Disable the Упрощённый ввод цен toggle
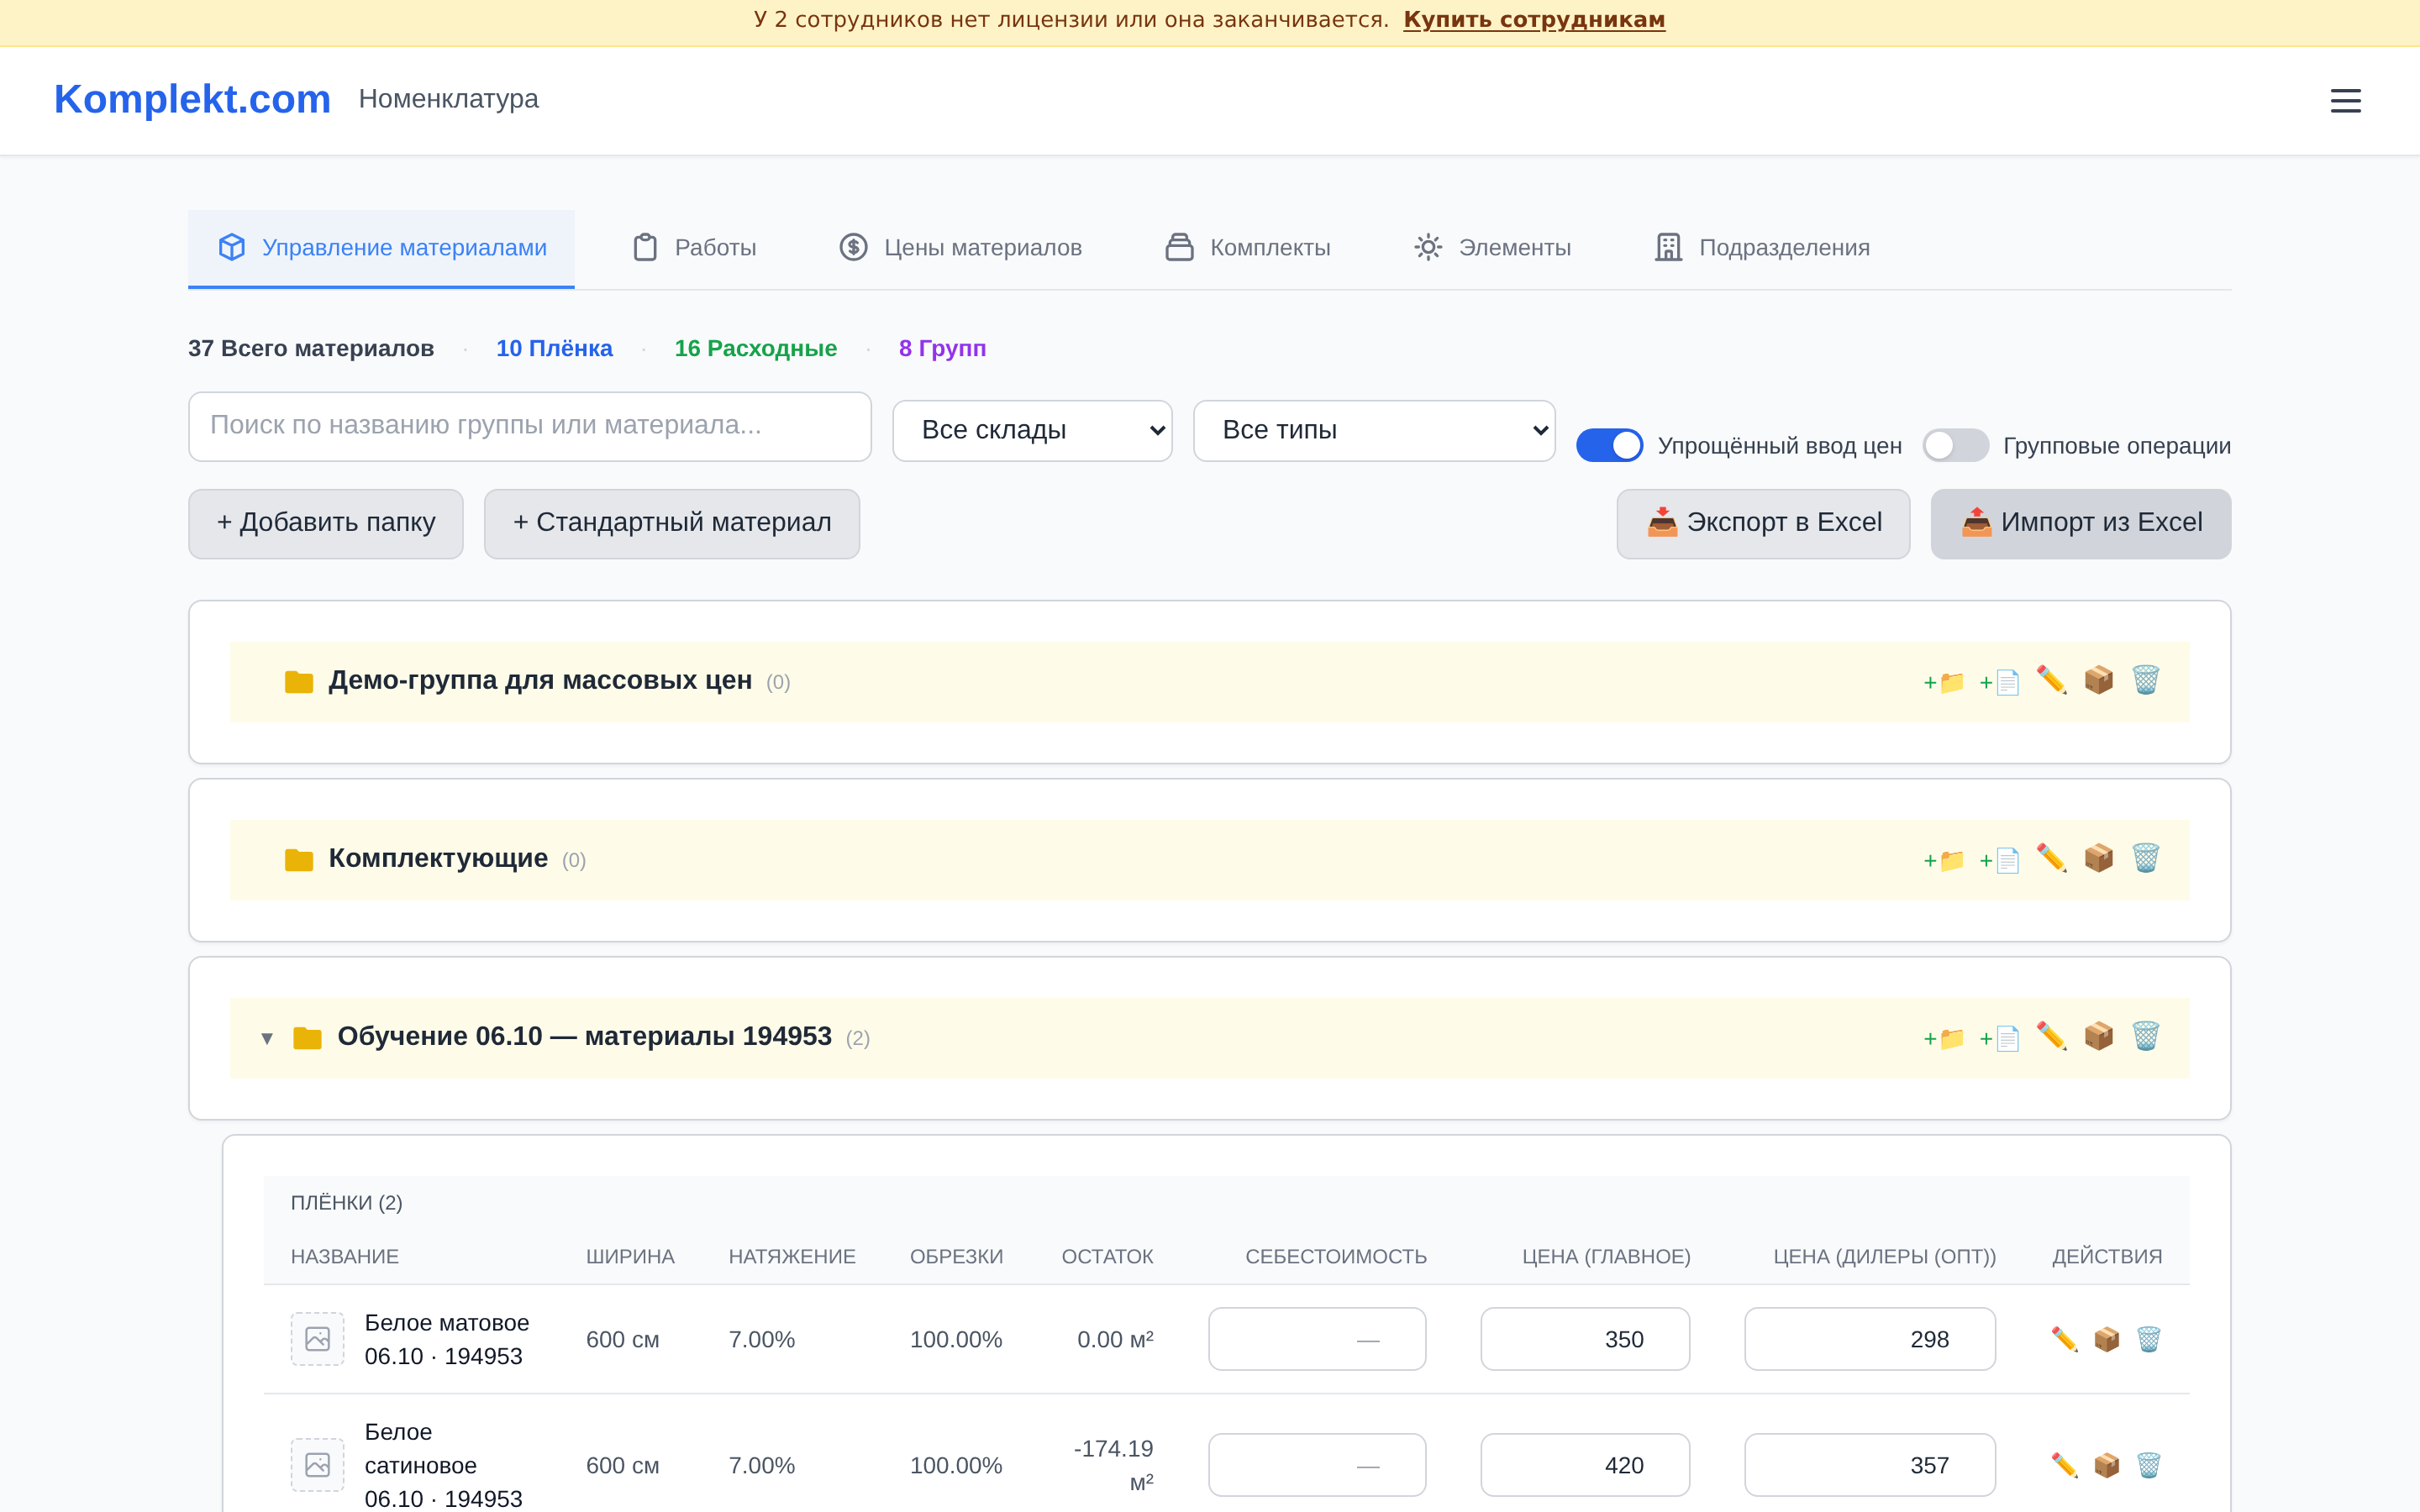This screenshot has height=1512, width=2420. coord(1609,446)
